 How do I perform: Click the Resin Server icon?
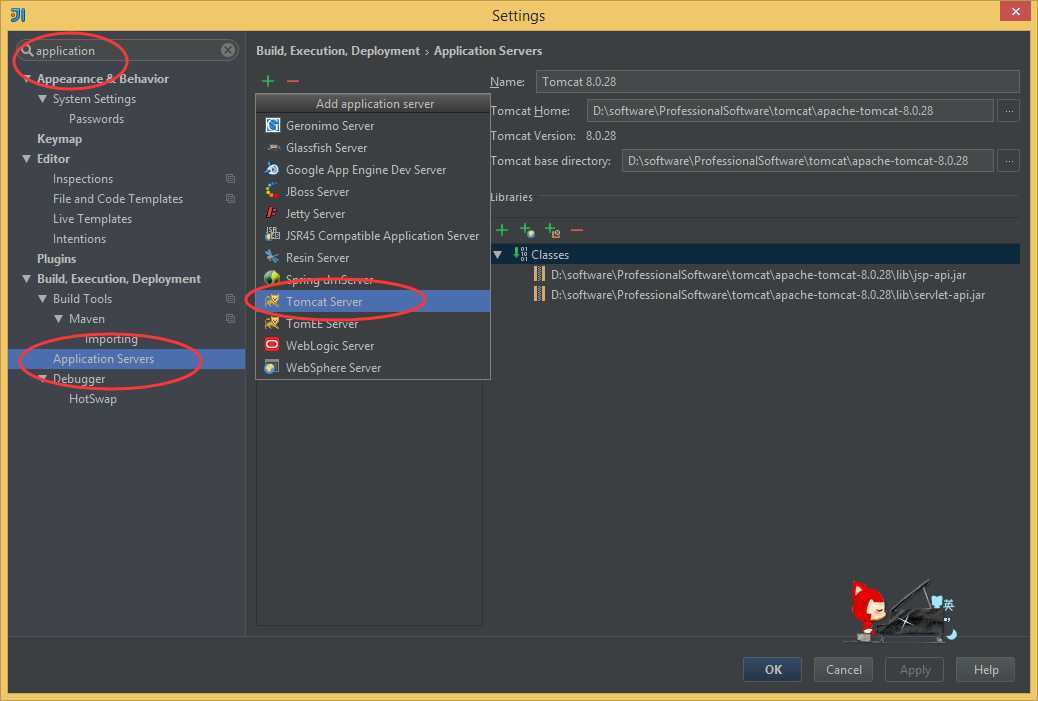pos(272,257)
